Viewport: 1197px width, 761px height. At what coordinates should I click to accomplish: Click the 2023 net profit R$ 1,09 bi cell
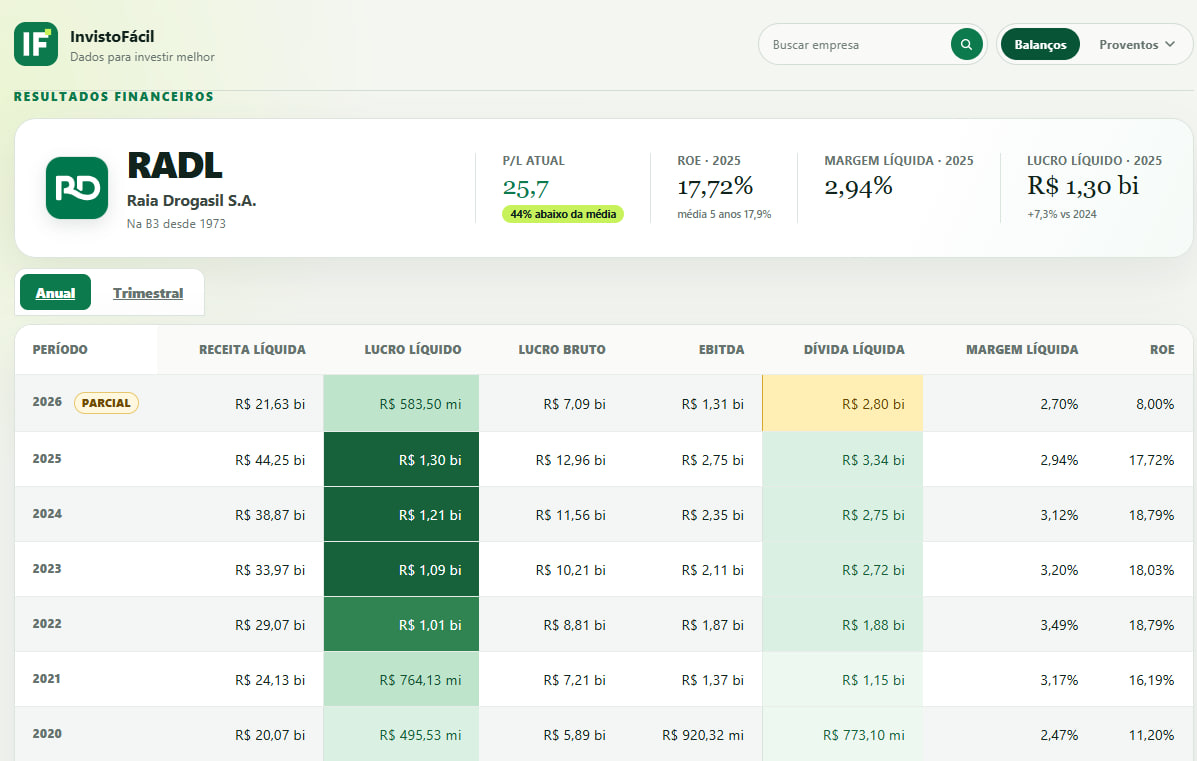[402, 569]
